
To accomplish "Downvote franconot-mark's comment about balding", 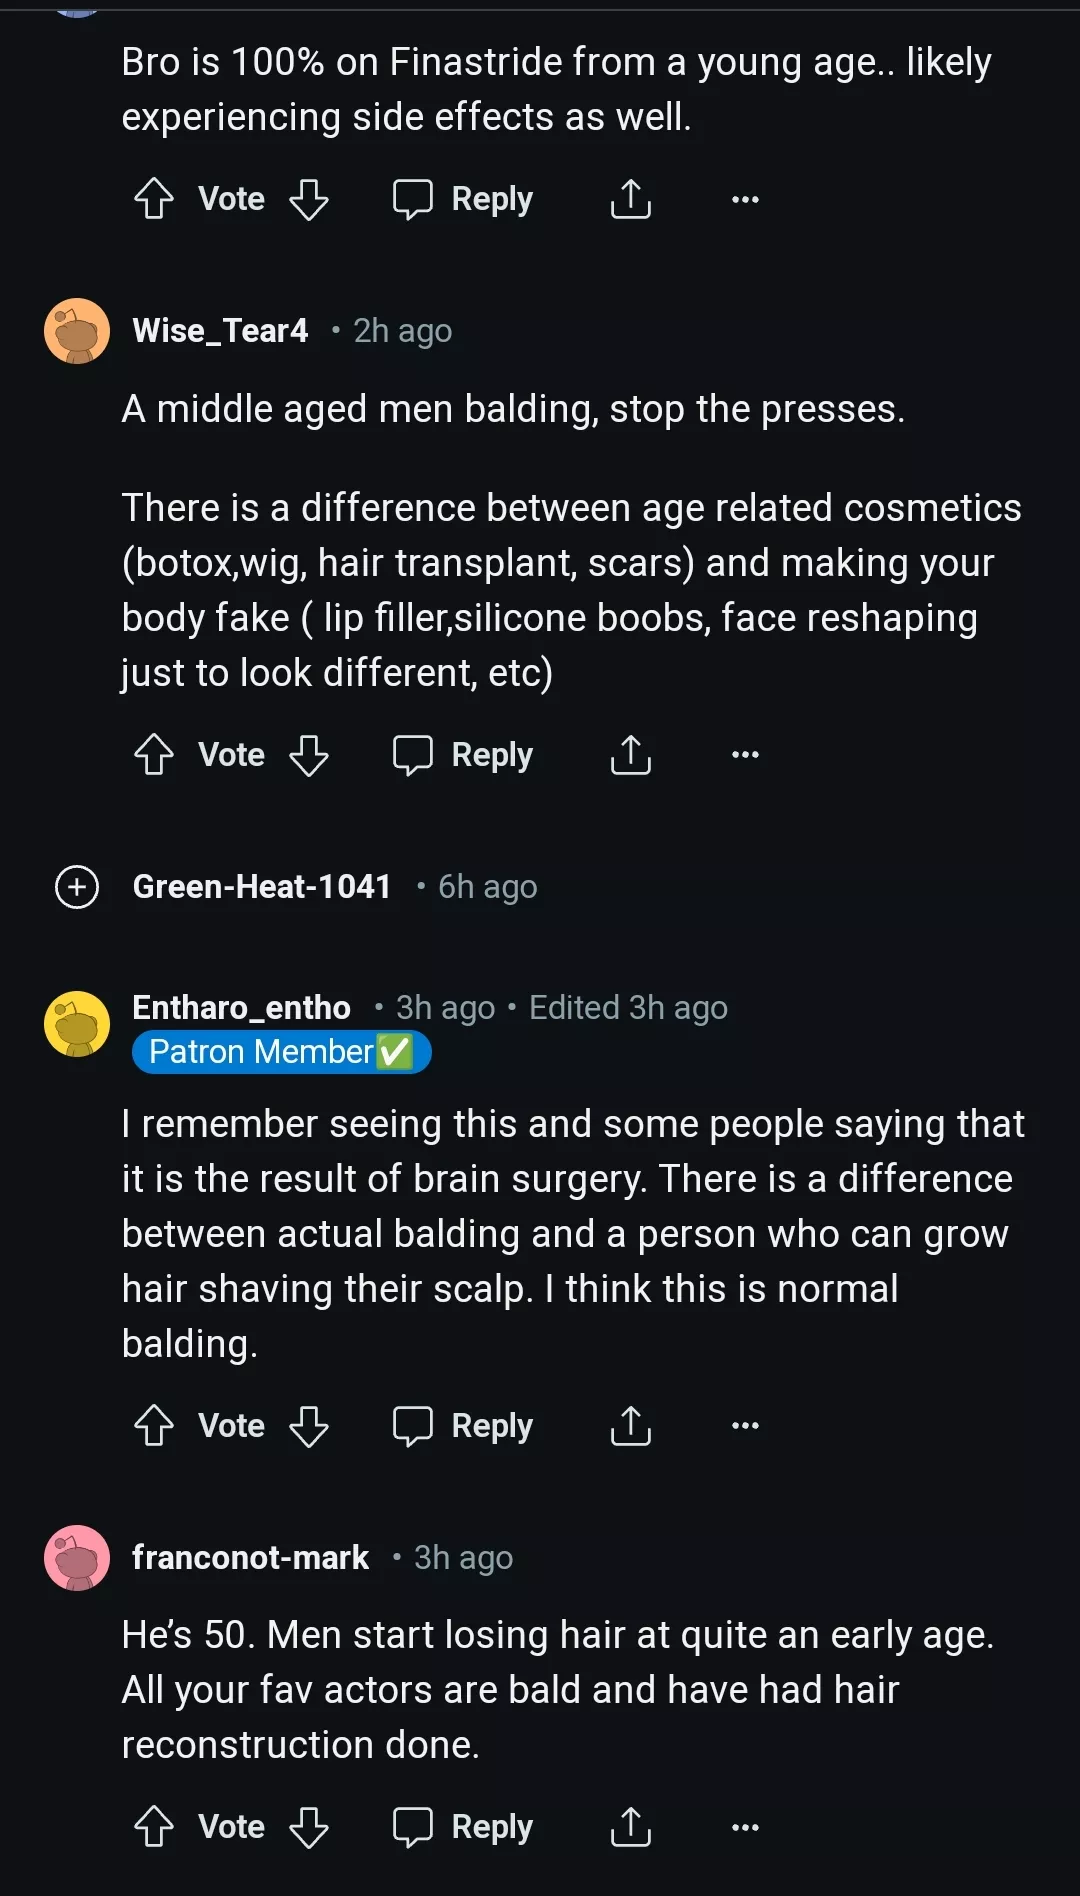I will [x=309, y=1826].
